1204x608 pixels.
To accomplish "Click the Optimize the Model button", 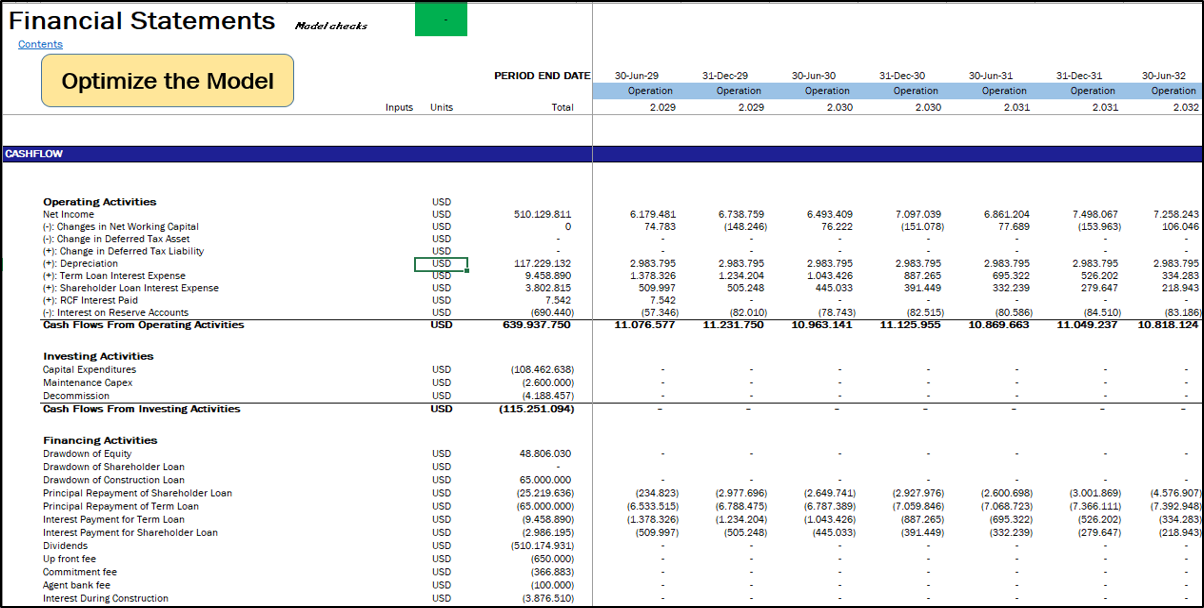I will coord(167,81).
